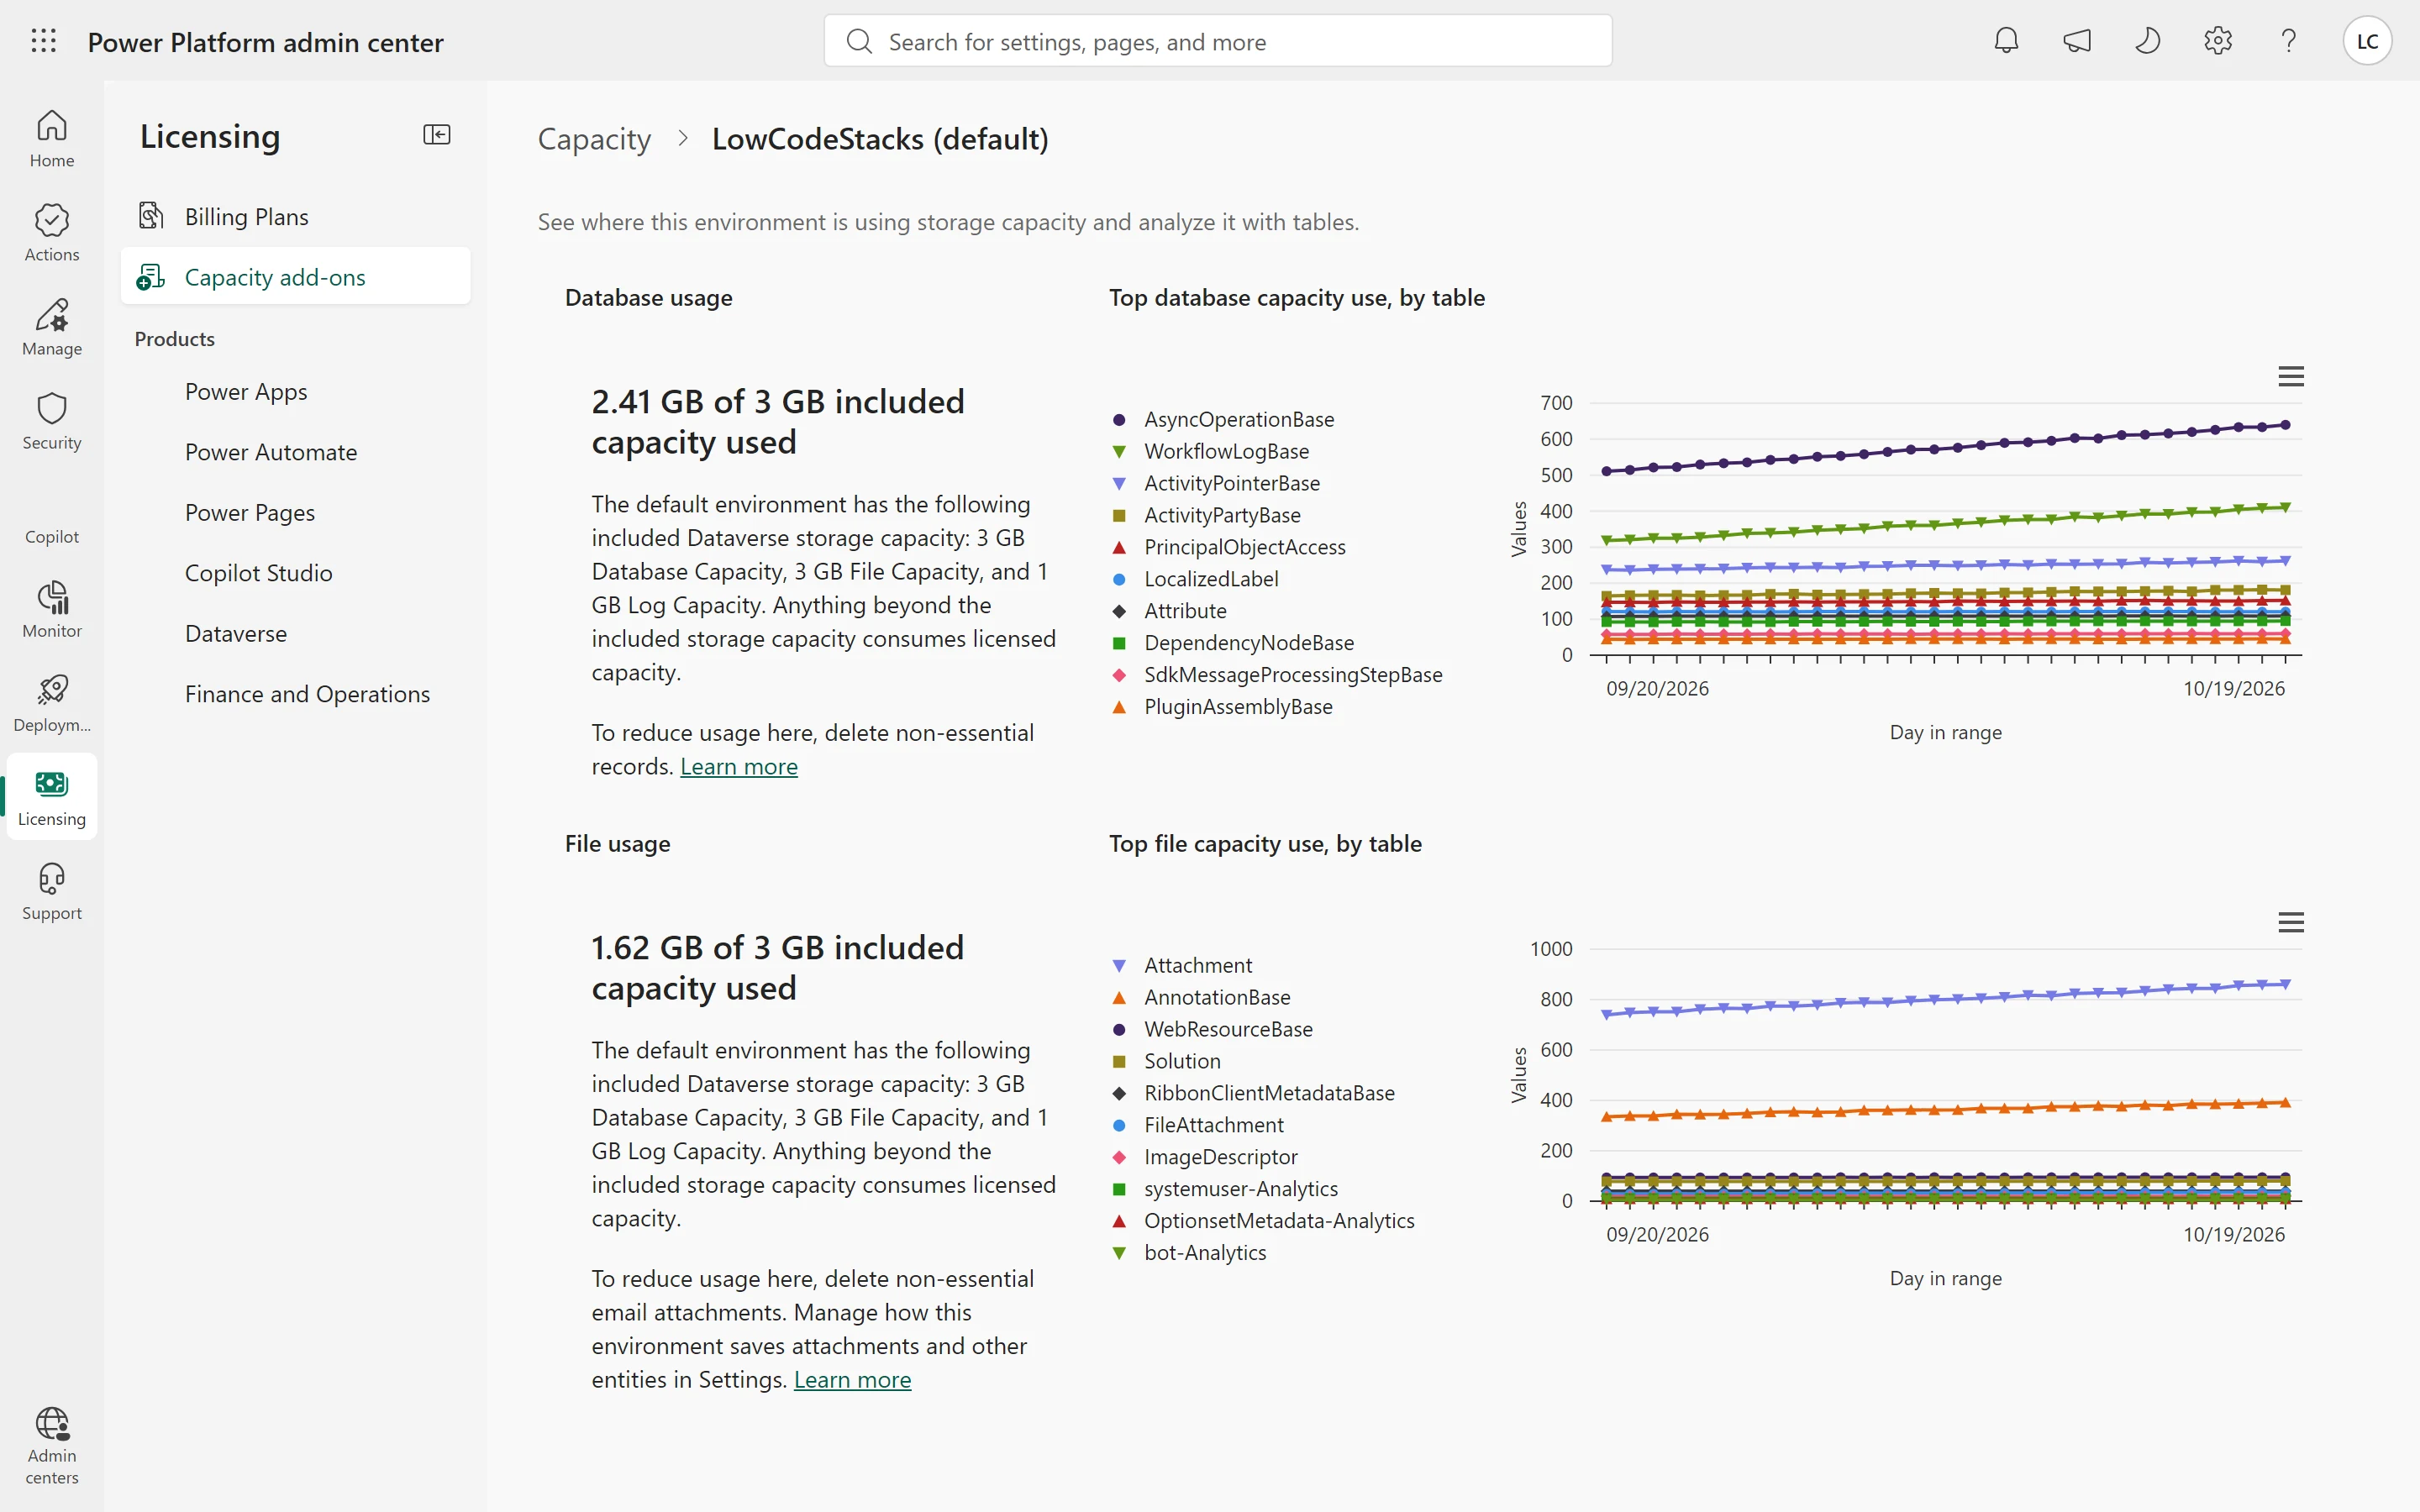Select Licensing in left rail
The image size is (2420, 1512).
click(52, 797)
